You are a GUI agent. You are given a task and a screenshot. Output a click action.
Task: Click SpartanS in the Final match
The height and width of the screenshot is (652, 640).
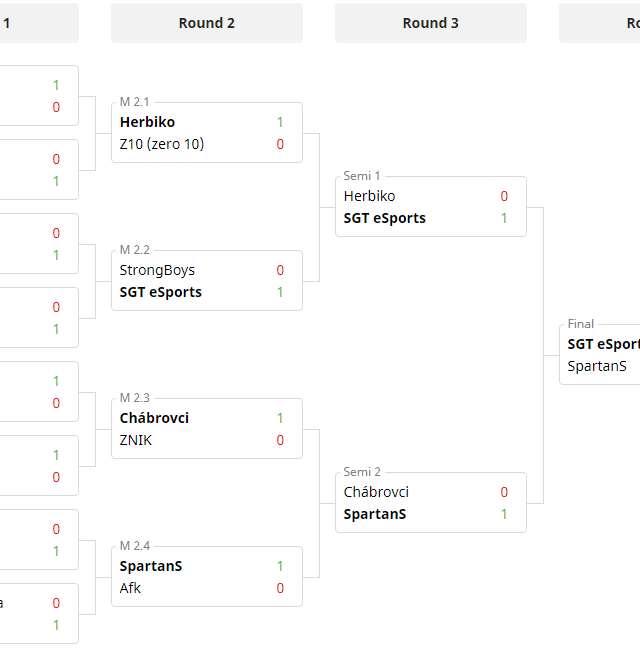[x=597, y=366]
